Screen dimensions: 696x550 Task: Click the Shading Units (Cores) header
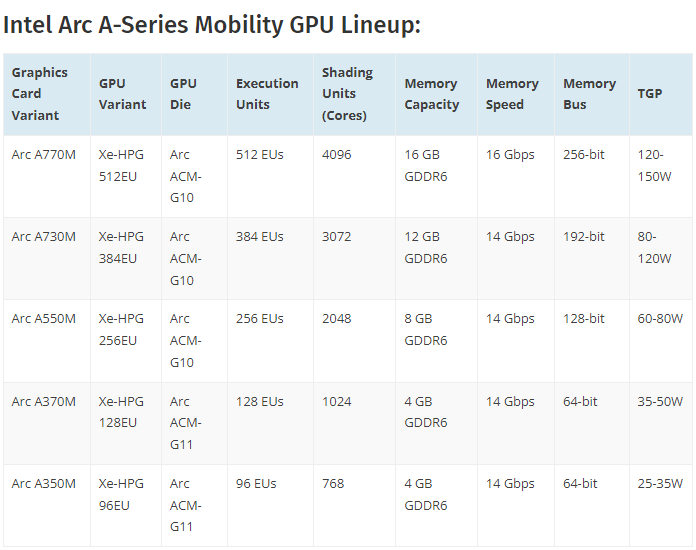click(347, 94)
